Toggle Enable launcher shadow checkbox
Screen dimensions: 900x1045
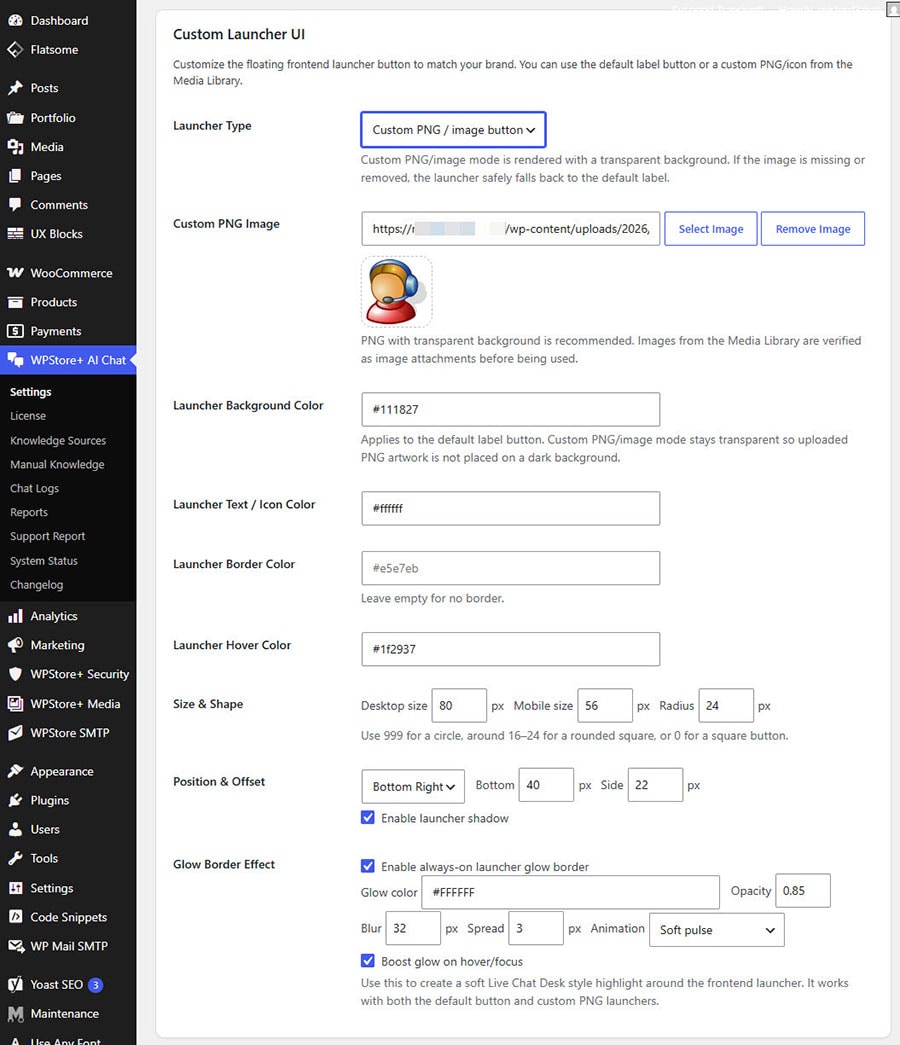367,818
